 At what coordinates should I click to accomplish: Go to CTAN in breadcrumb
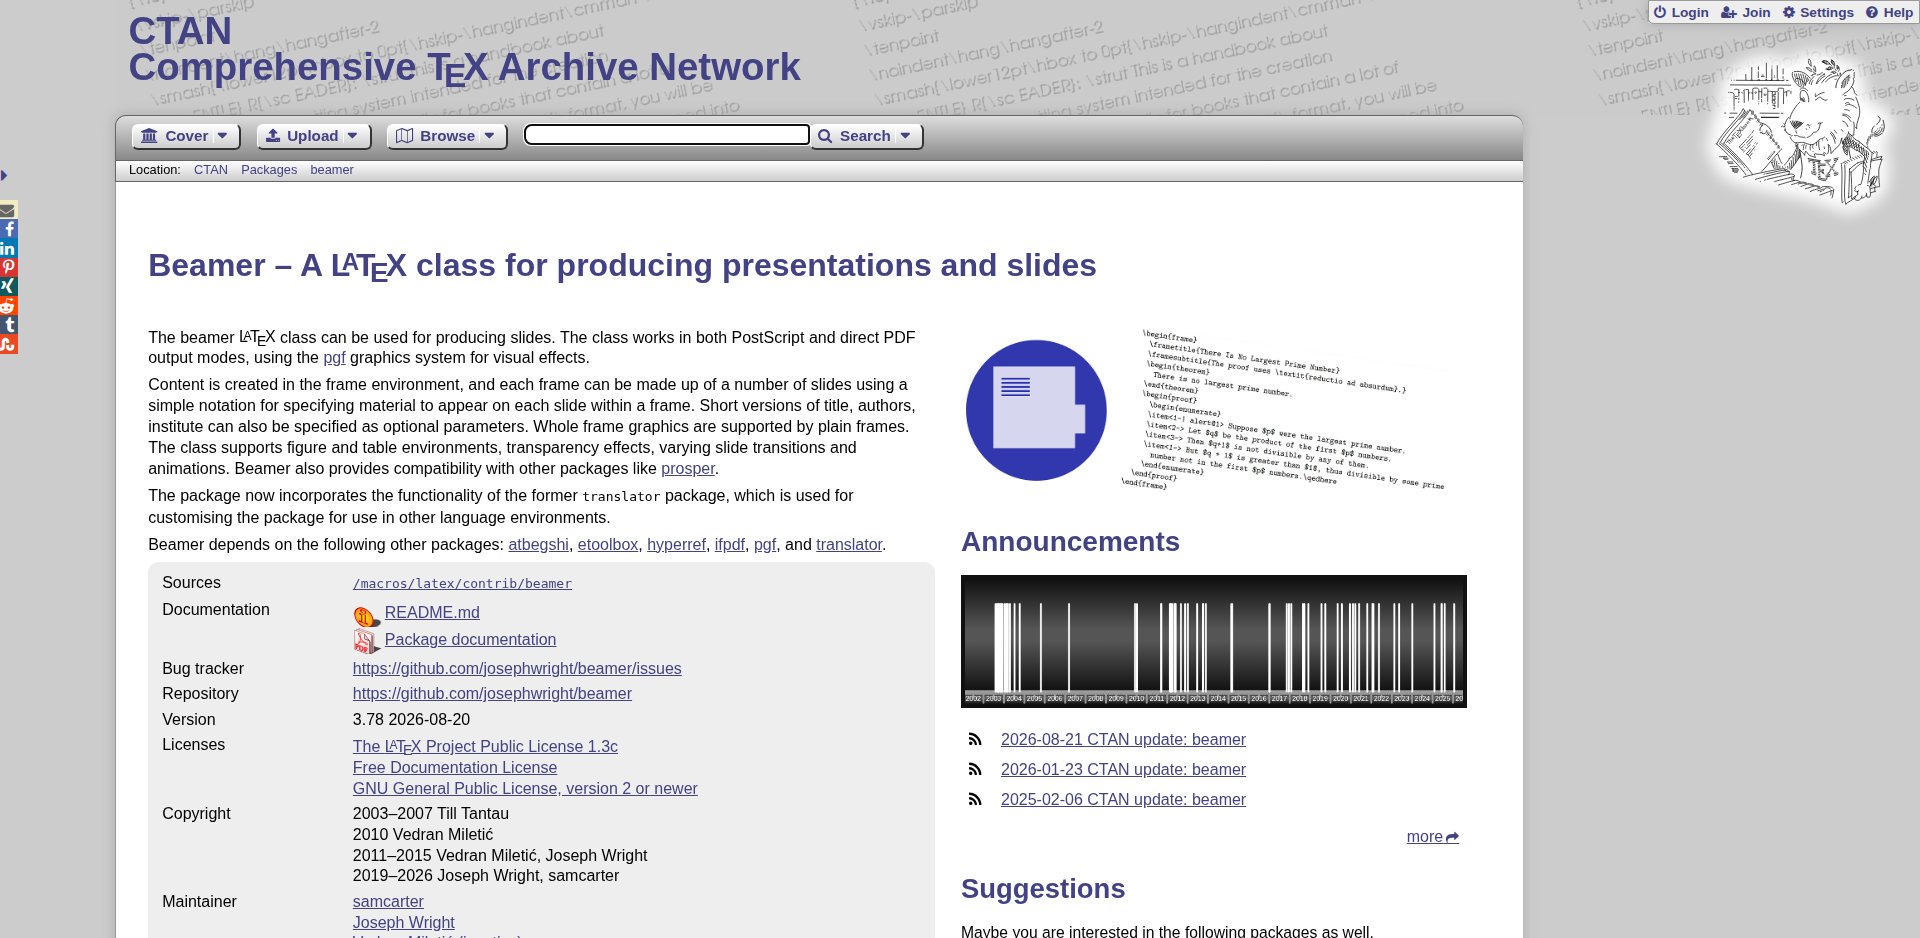coord(211,170)
